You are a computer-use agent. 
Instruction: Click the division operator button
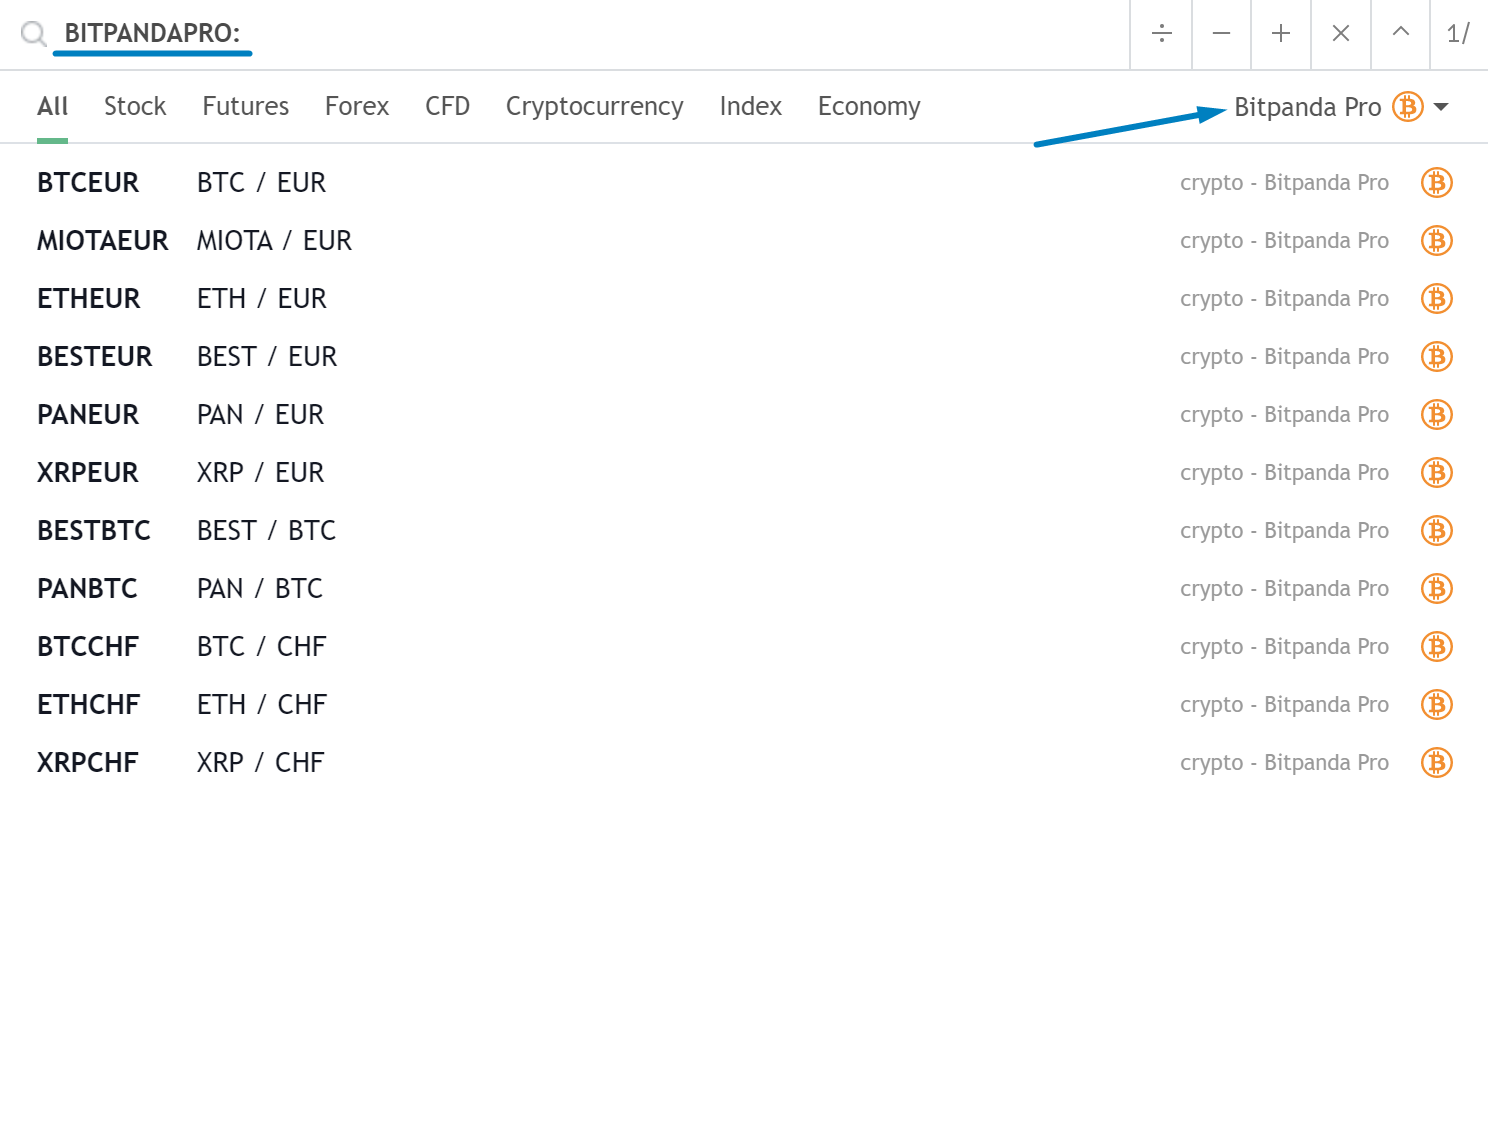(x=1161, y=34)
